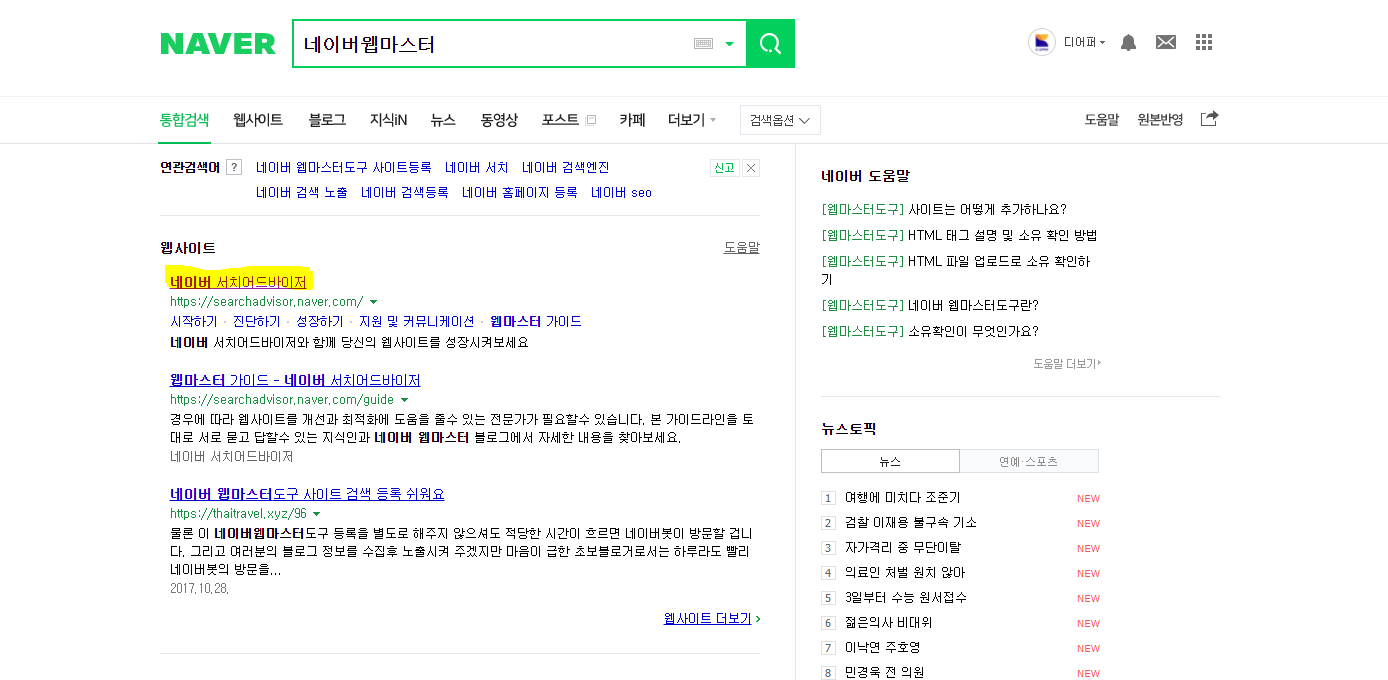This screenshot has height=680, width=1388.
Task: Expand the 더보기 tab menu
Action: point(692,120)
